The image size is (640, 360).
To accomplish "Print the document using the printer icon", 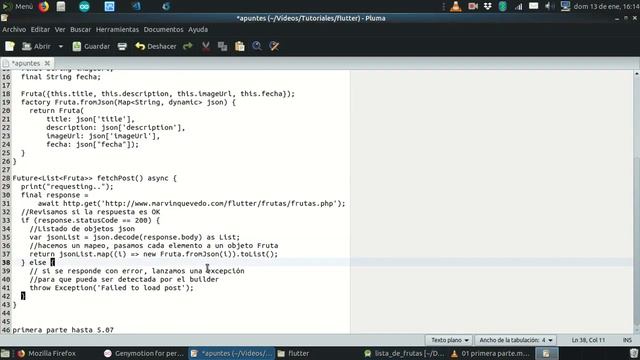I will pos(122,47).
